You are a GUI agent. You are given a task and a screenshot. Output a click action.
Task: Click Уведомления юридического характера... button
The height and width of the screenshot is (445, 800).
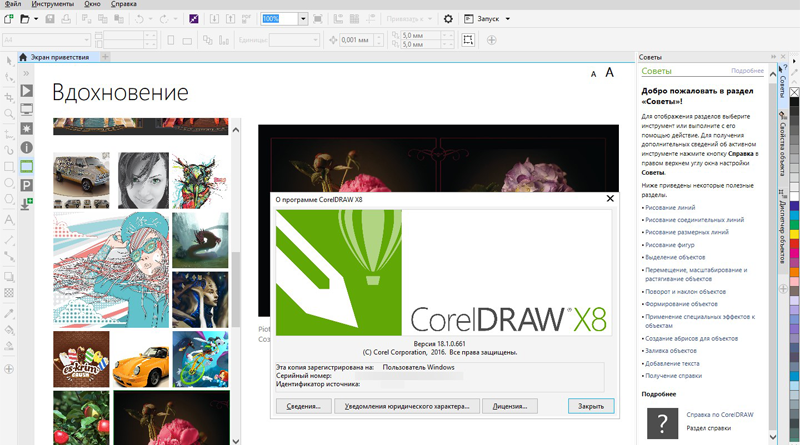tap(407, 406)
